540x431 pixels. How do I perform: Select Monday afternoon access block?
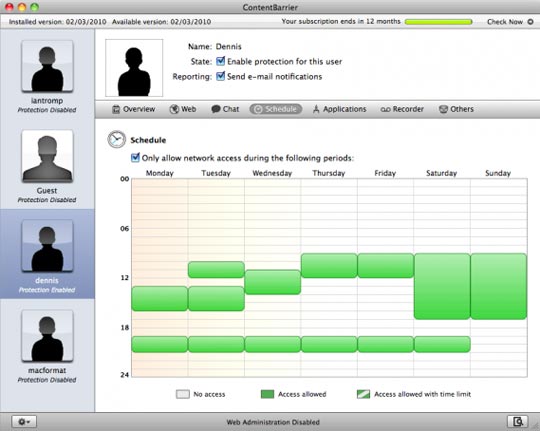click(160, 299)
